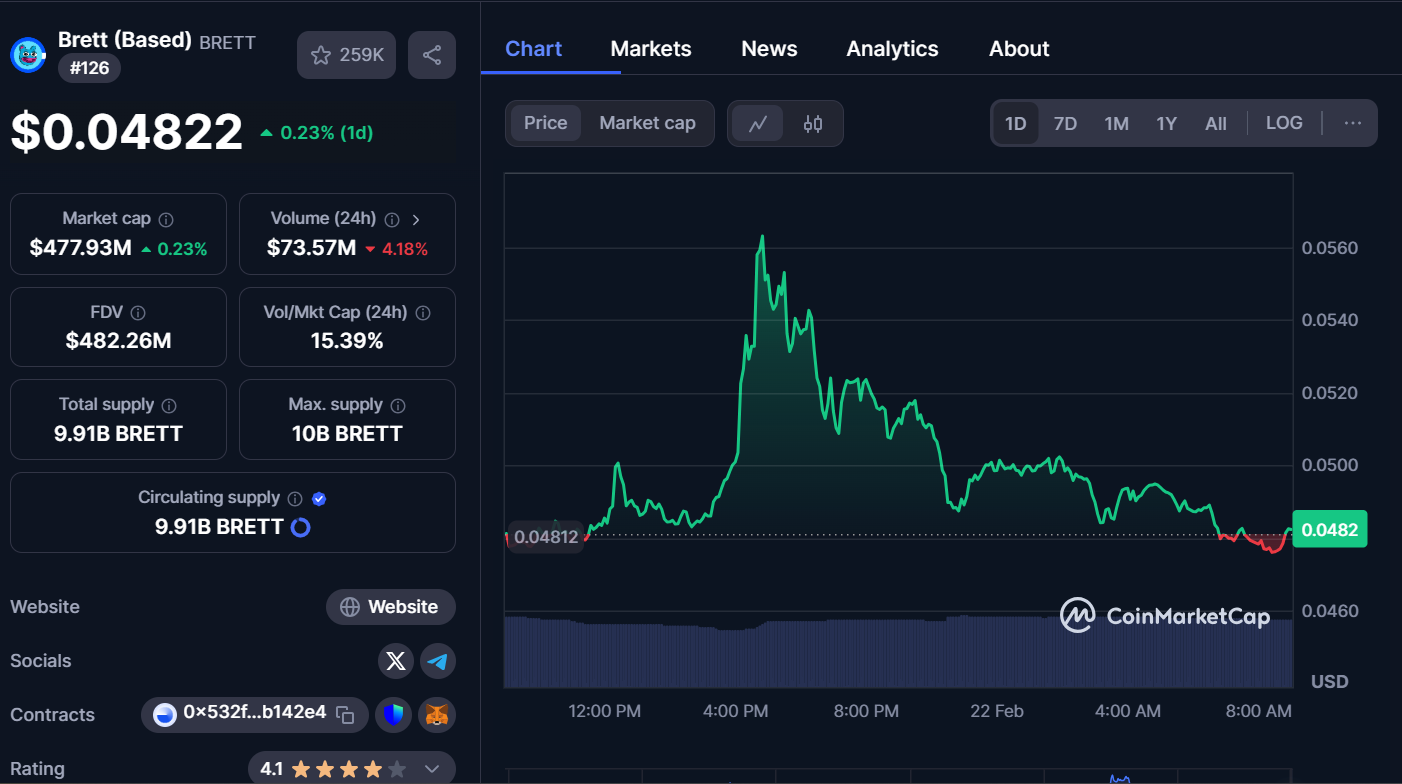Screen dimensions: 1402x784
Task: Open the Markets tab
Action: [651, 49]
